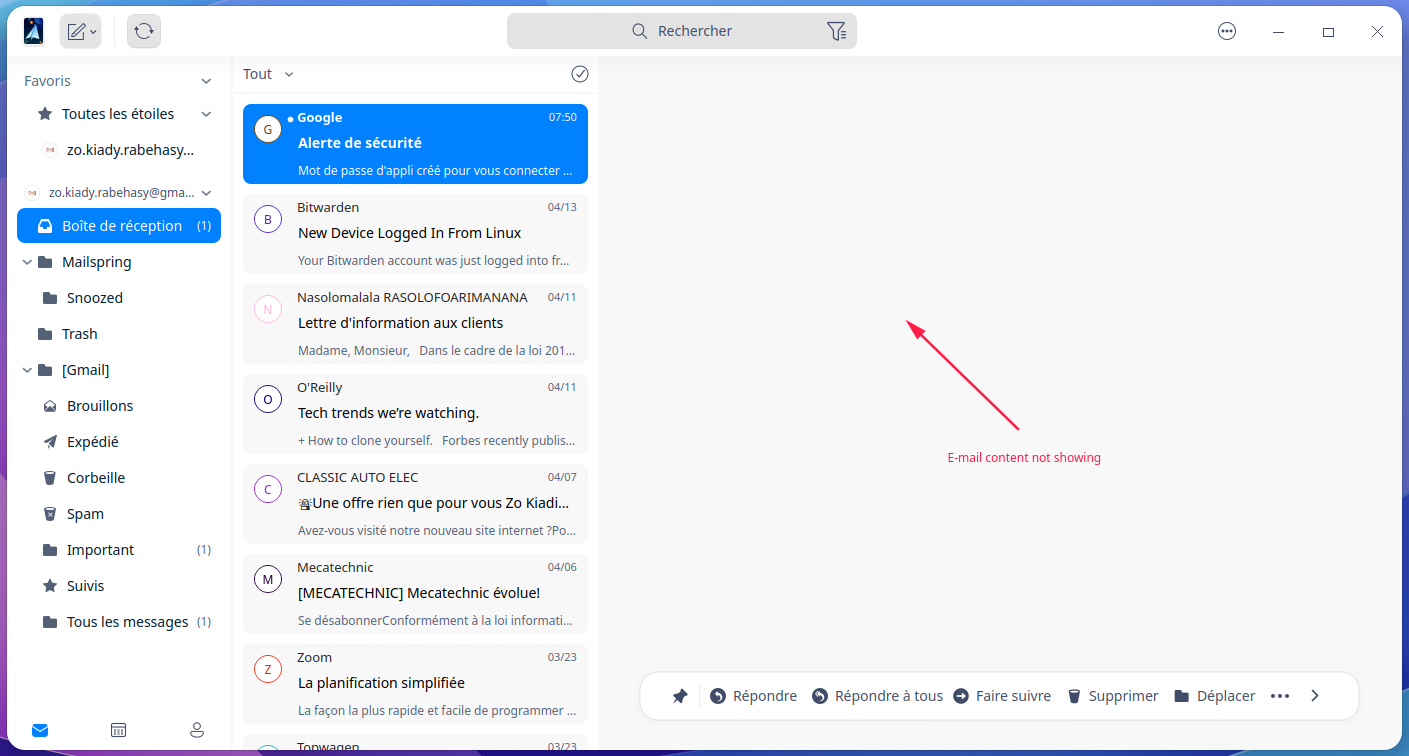
Task: Open the Mecatechnic évolue email
Action: click(415, 594)
